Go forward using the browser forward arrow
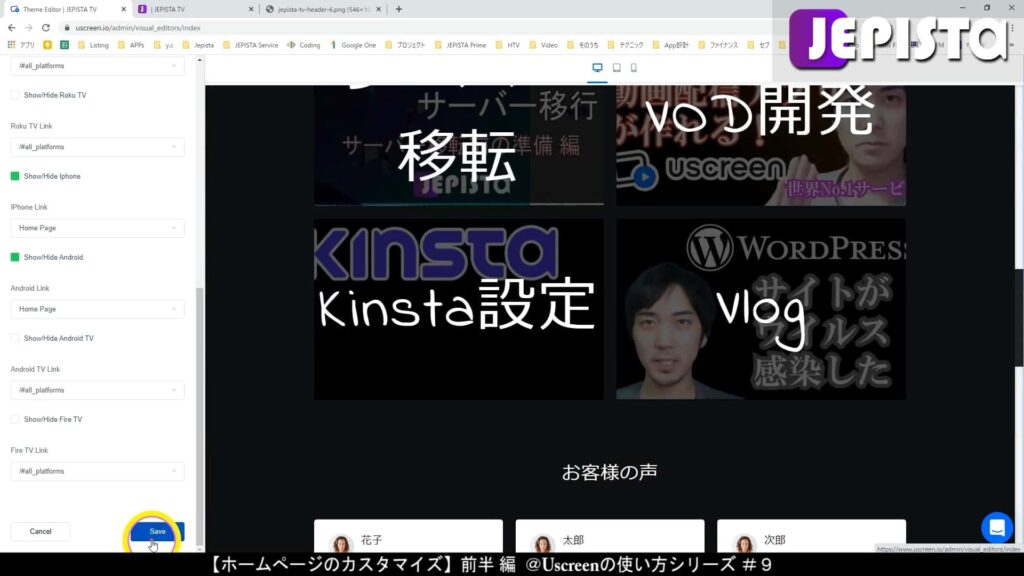 click(x=28, y=27)
